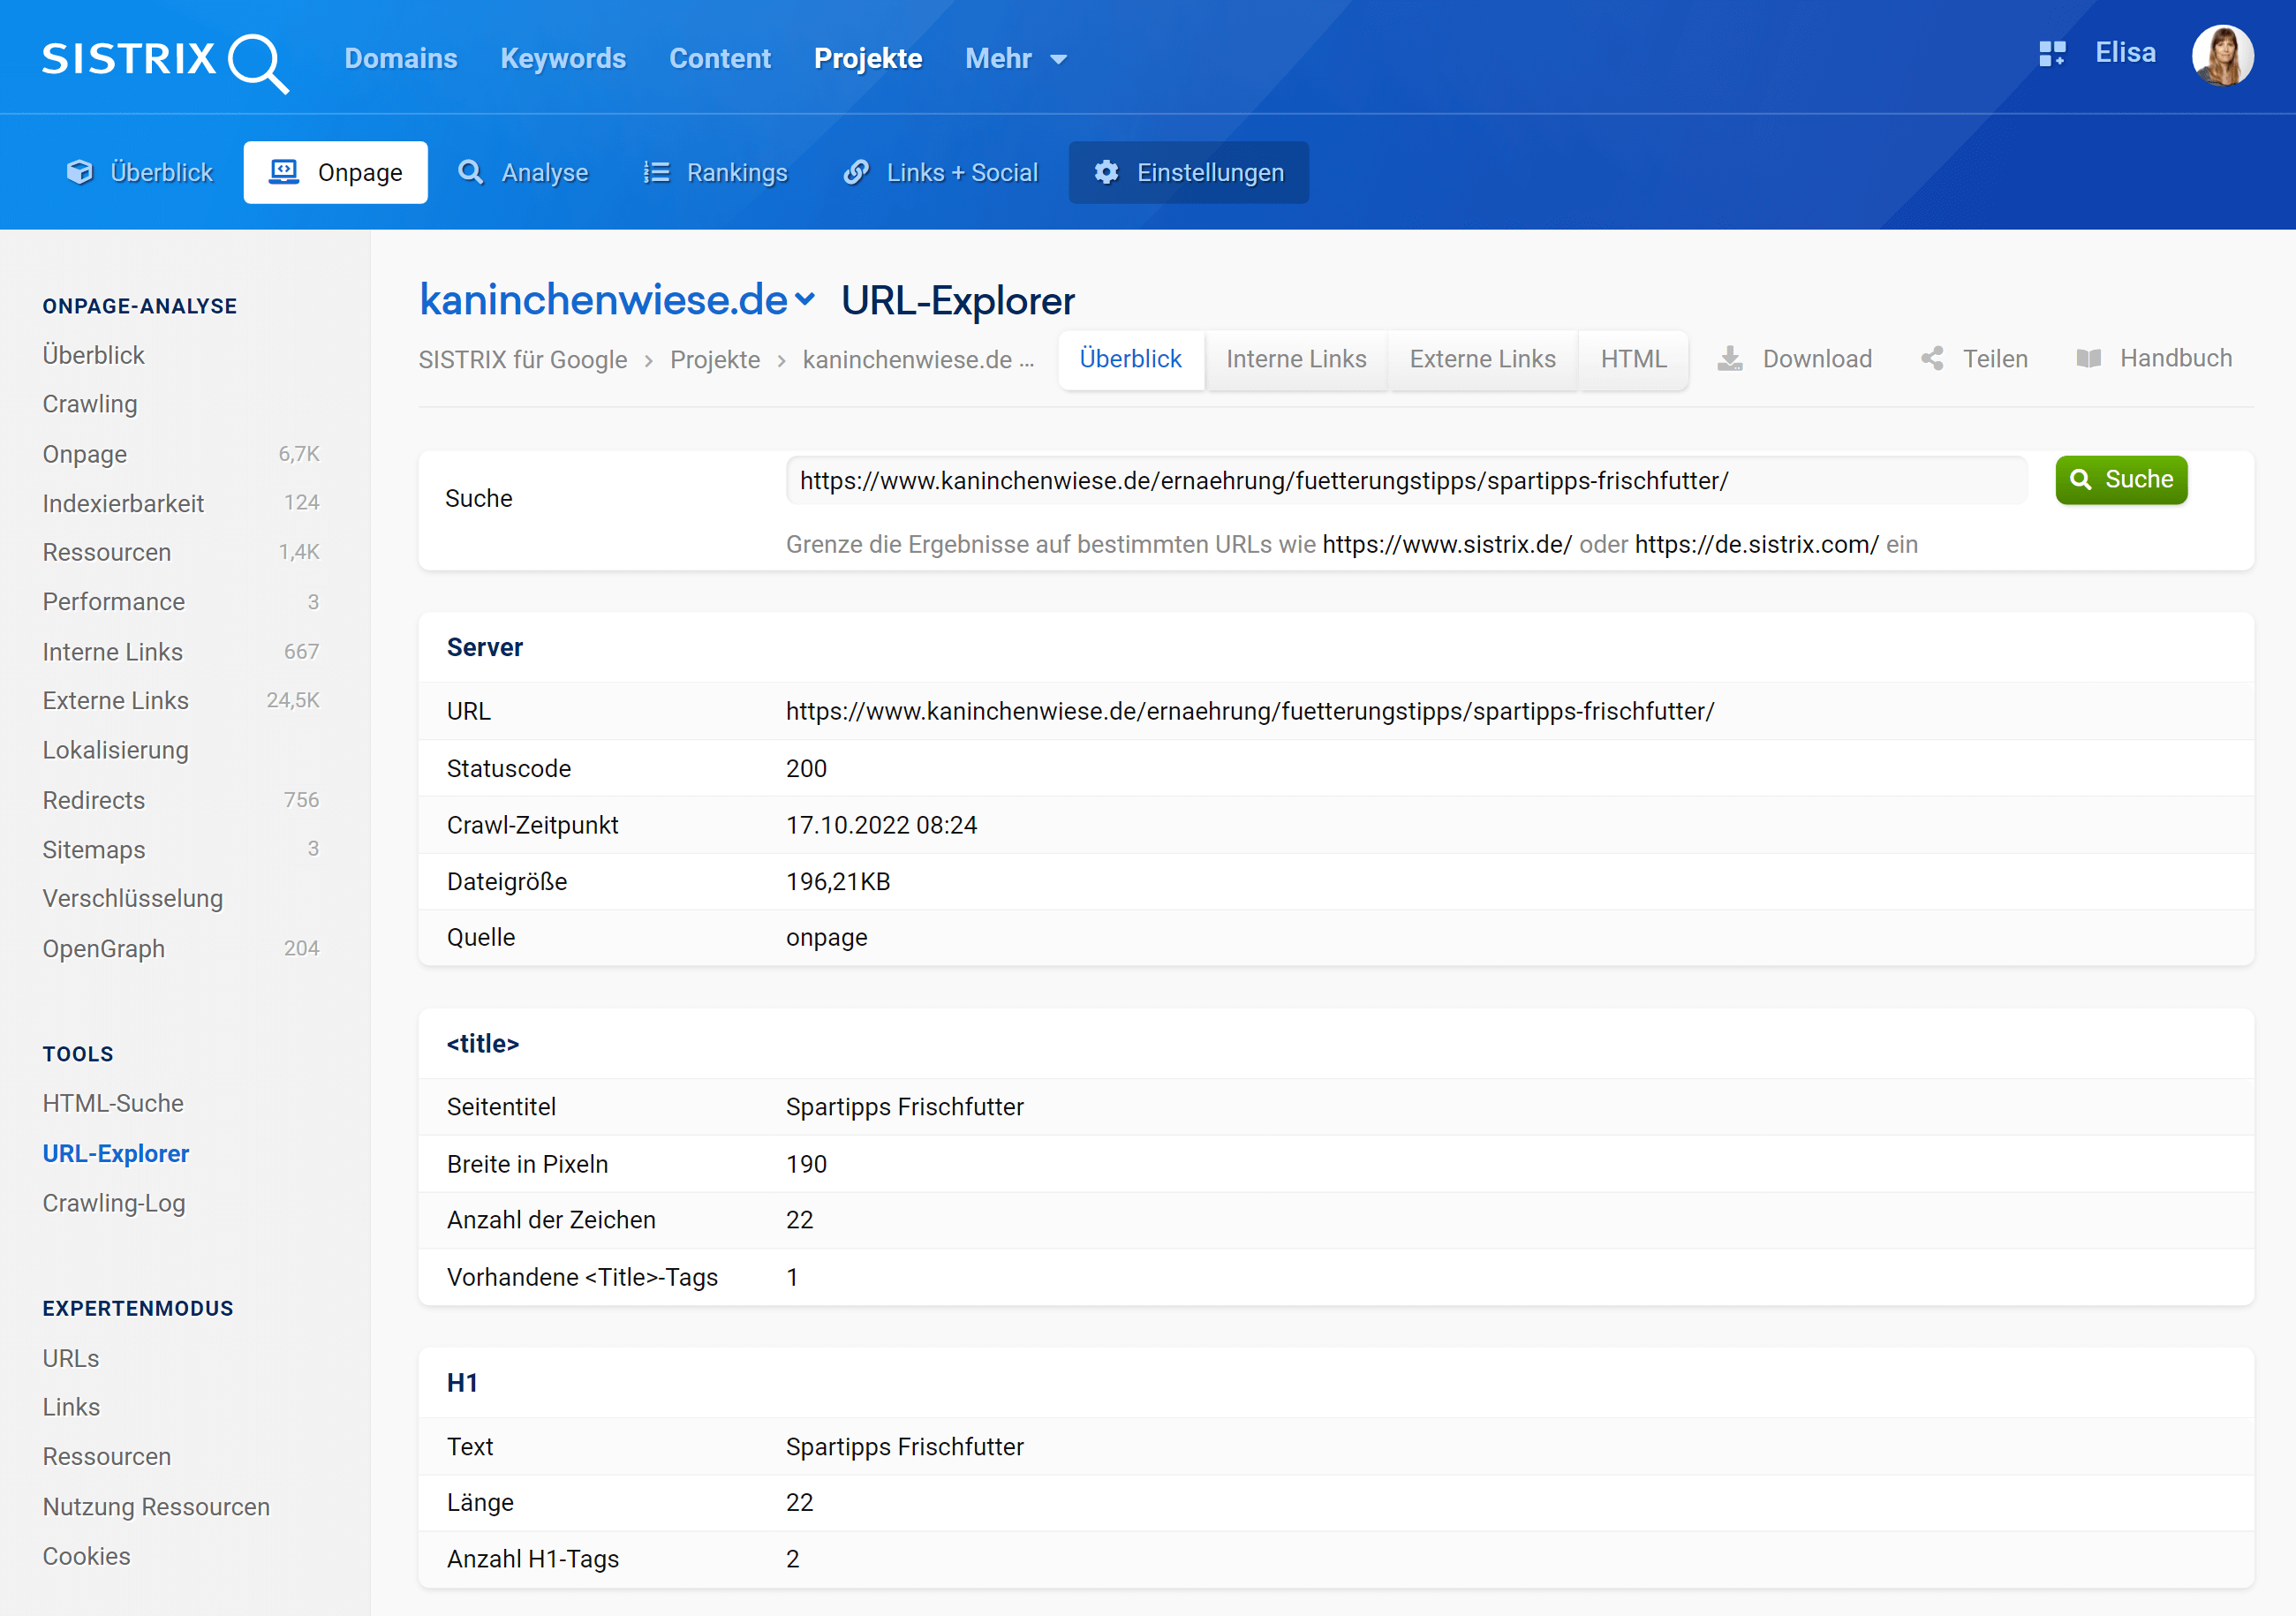Screen dimensions: 2296x1616
Task: Open Crawling in the sidebar
Action: 90,404
